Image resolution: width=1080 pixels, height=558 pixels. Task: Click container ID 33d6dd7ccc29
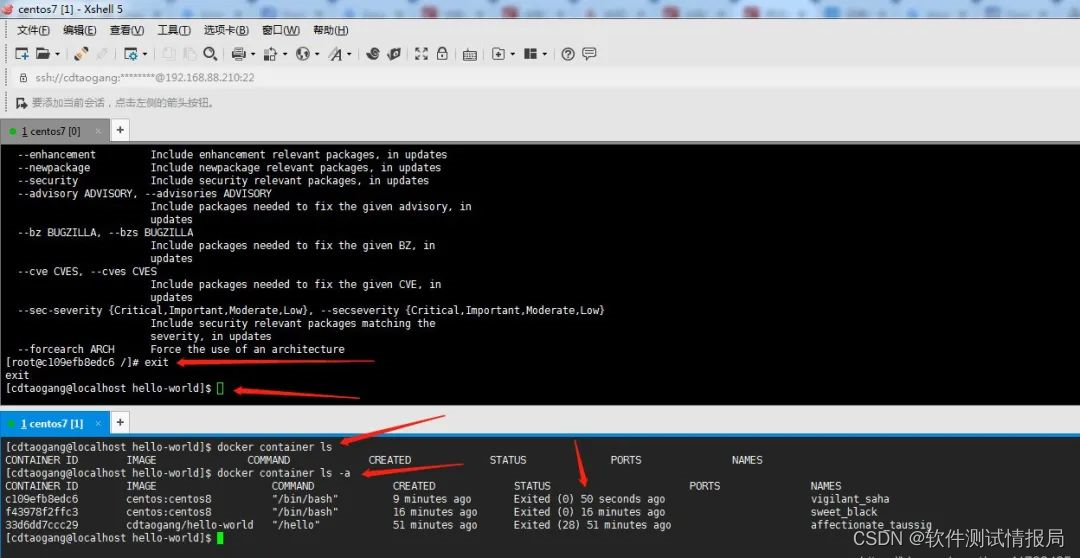[41, 525]
